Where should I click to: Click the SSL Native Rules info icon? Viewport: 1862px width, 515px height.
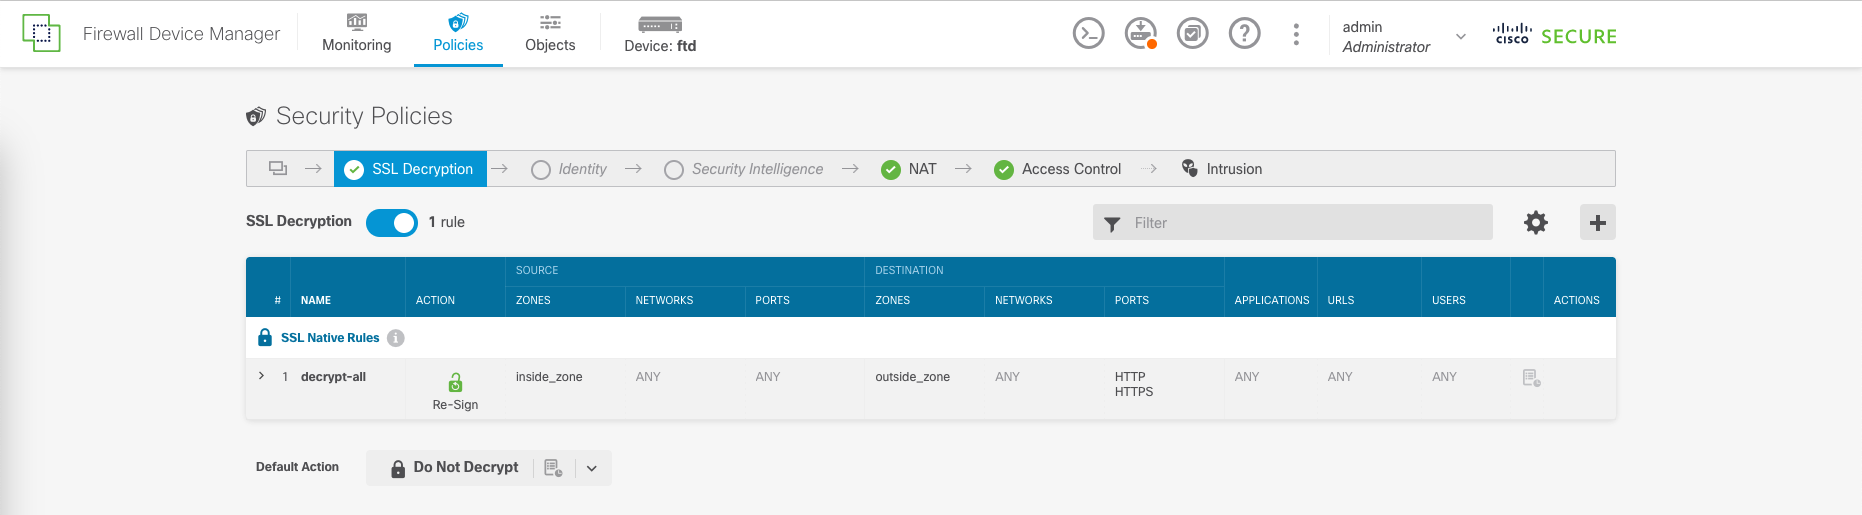pyautogui.click(x=396, y=338)
